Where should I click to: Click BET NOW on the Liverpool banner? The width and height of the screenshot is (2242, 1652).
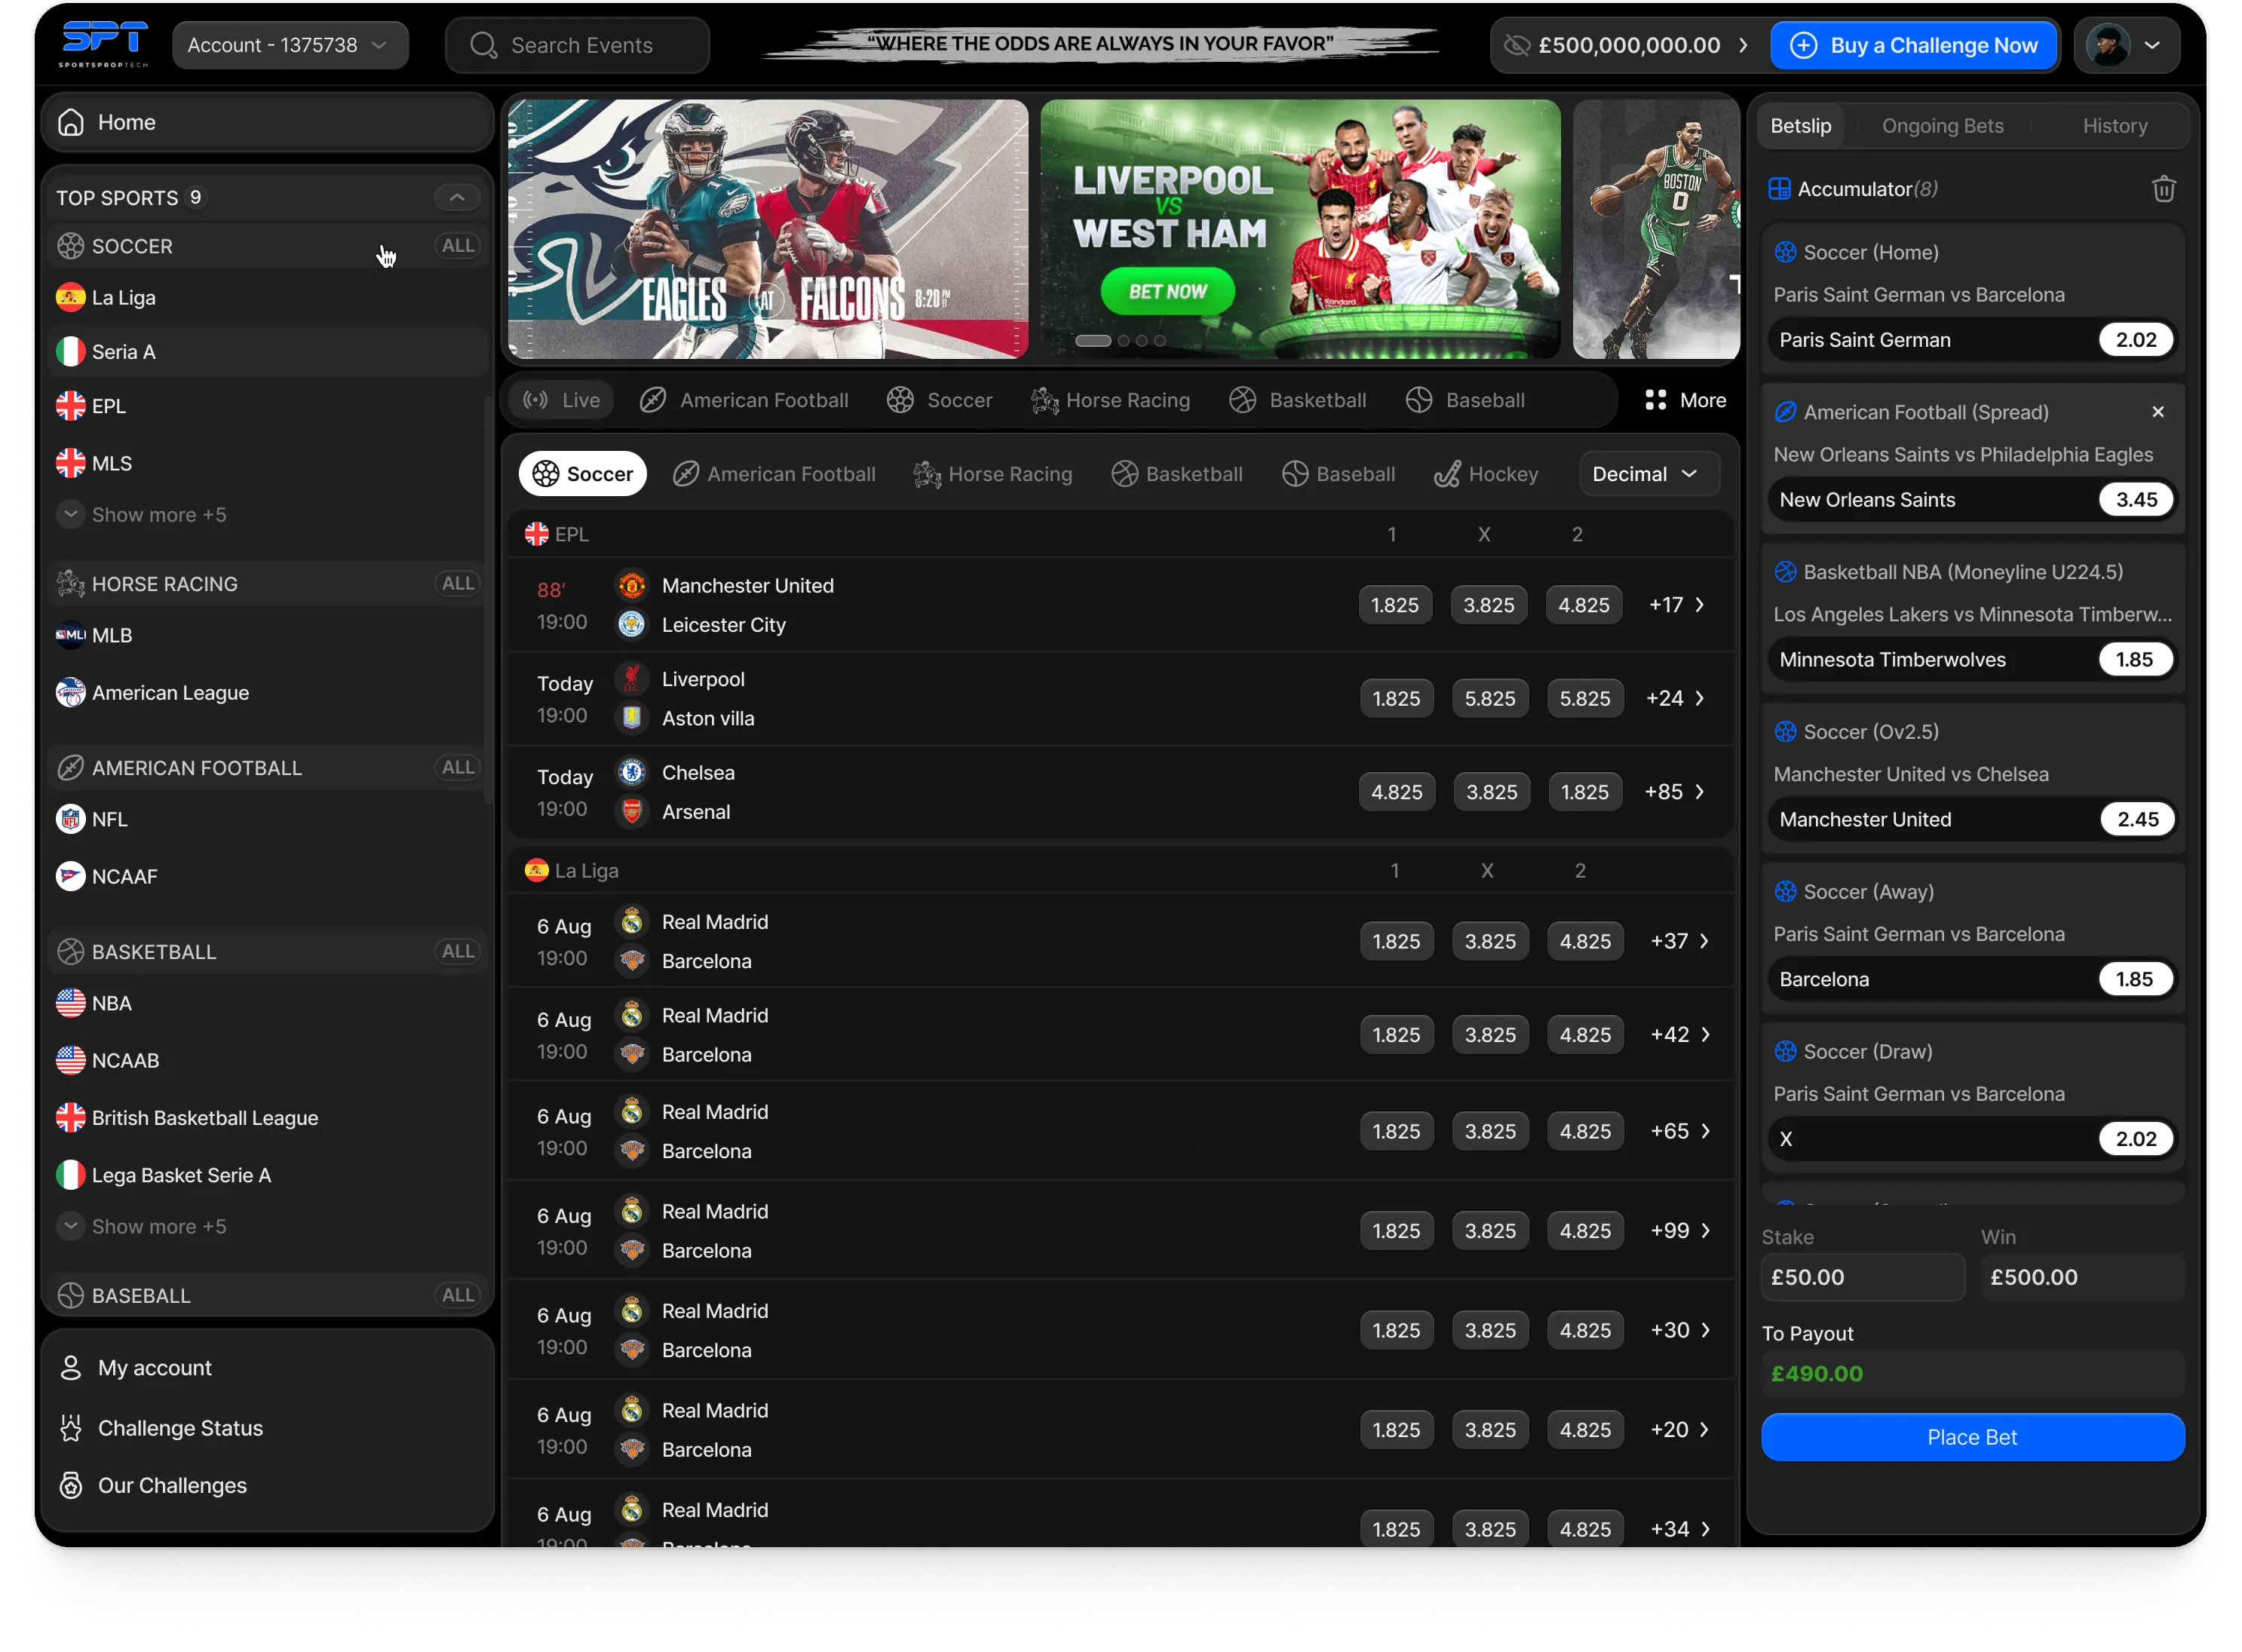point(1167,292)
